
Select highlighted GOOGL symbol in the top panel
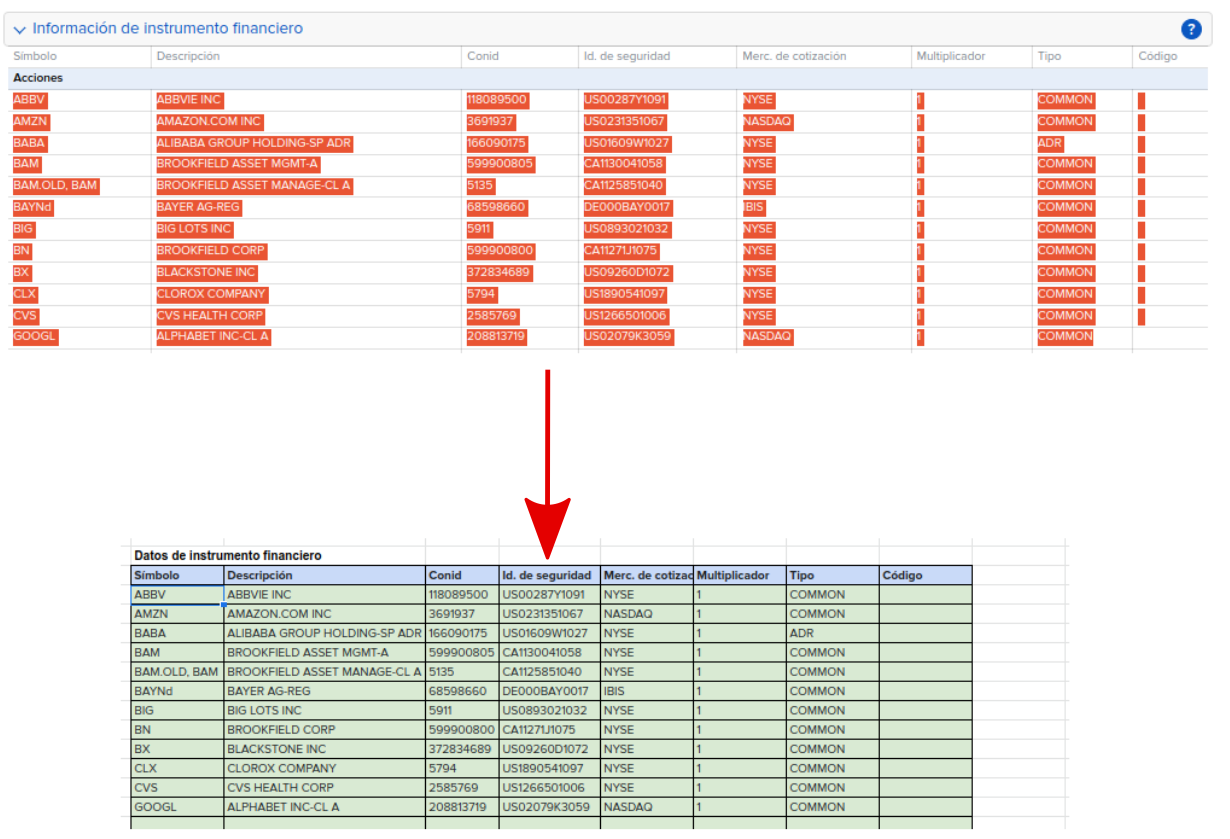[35, 337]
